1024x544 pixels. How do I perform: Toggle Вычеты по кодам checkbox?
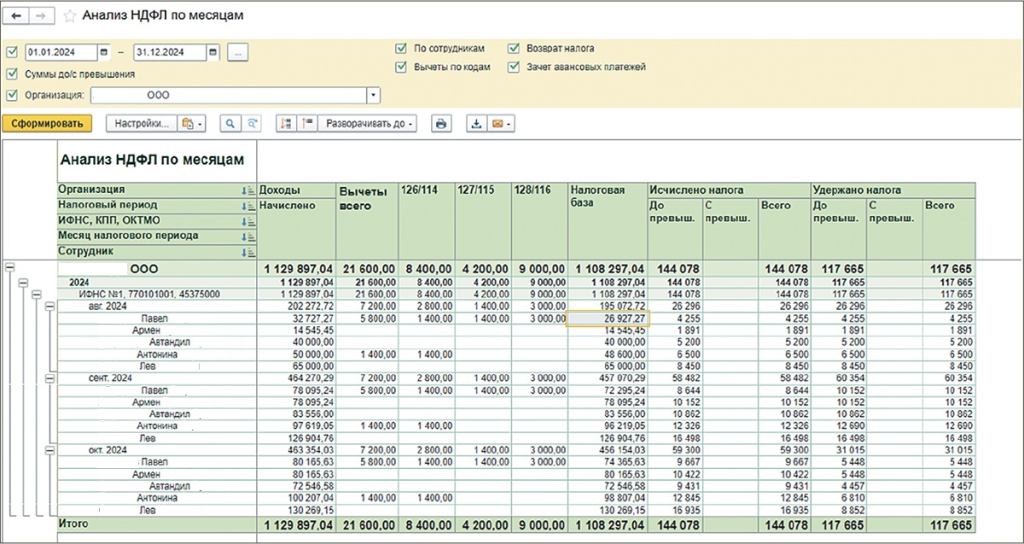[401, 67]
